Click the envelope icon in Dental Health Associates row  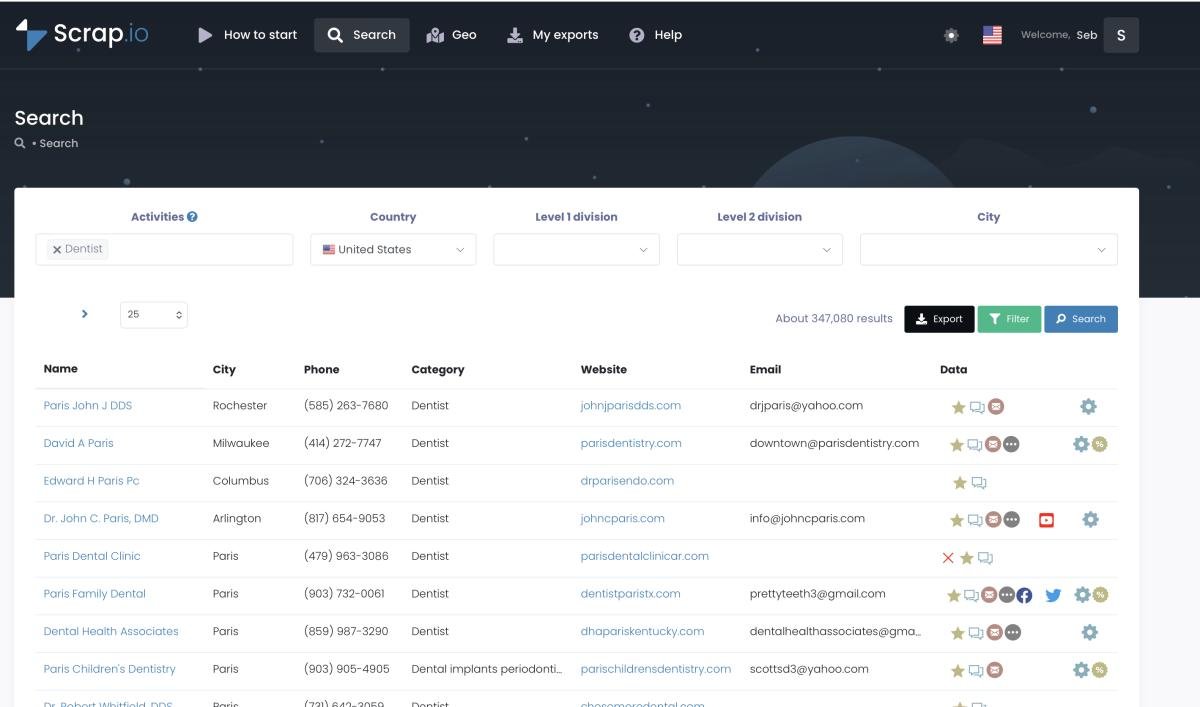tap(994, 632)
